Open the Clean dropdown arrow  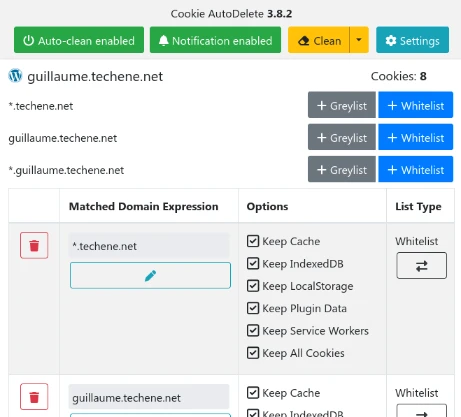coord(359,40)
